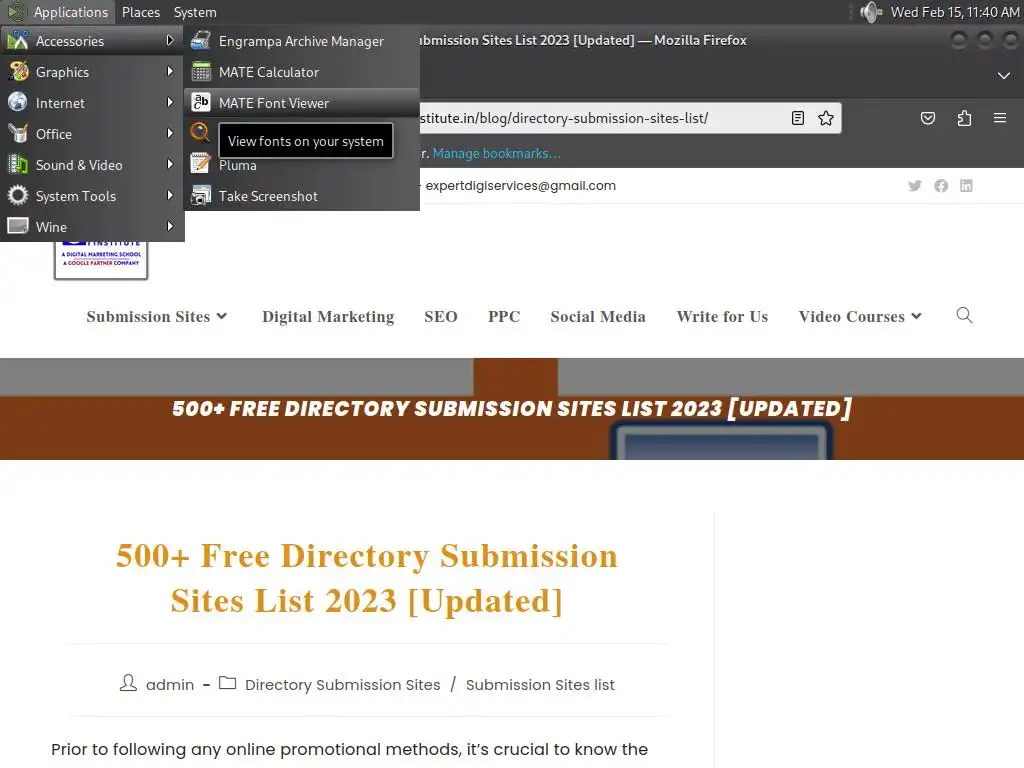Launch Pluma text editor

coord(302,165)
